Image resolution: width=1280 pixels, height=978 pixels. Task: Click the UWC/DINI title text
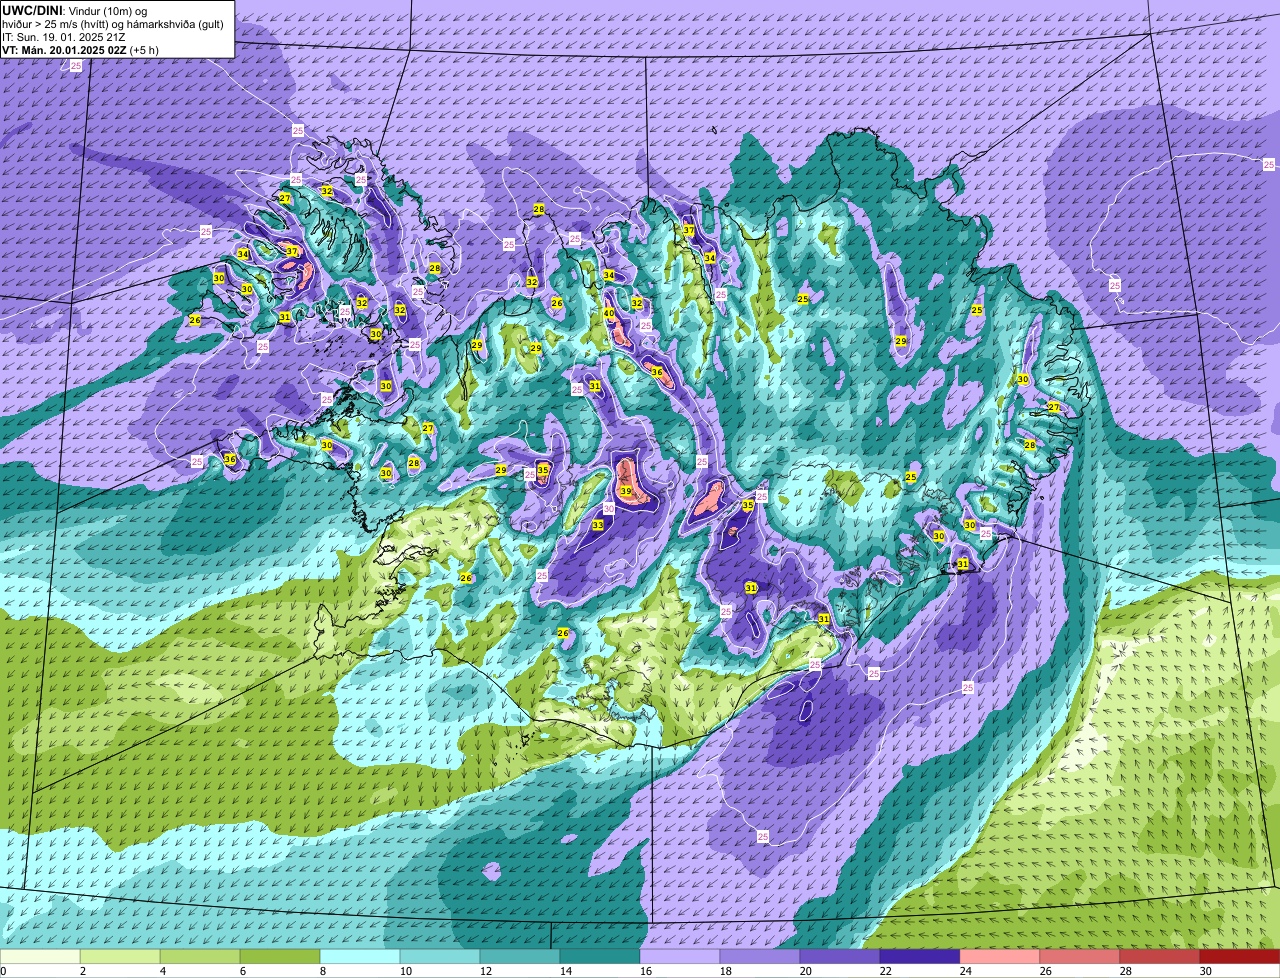tap(32, 10)
